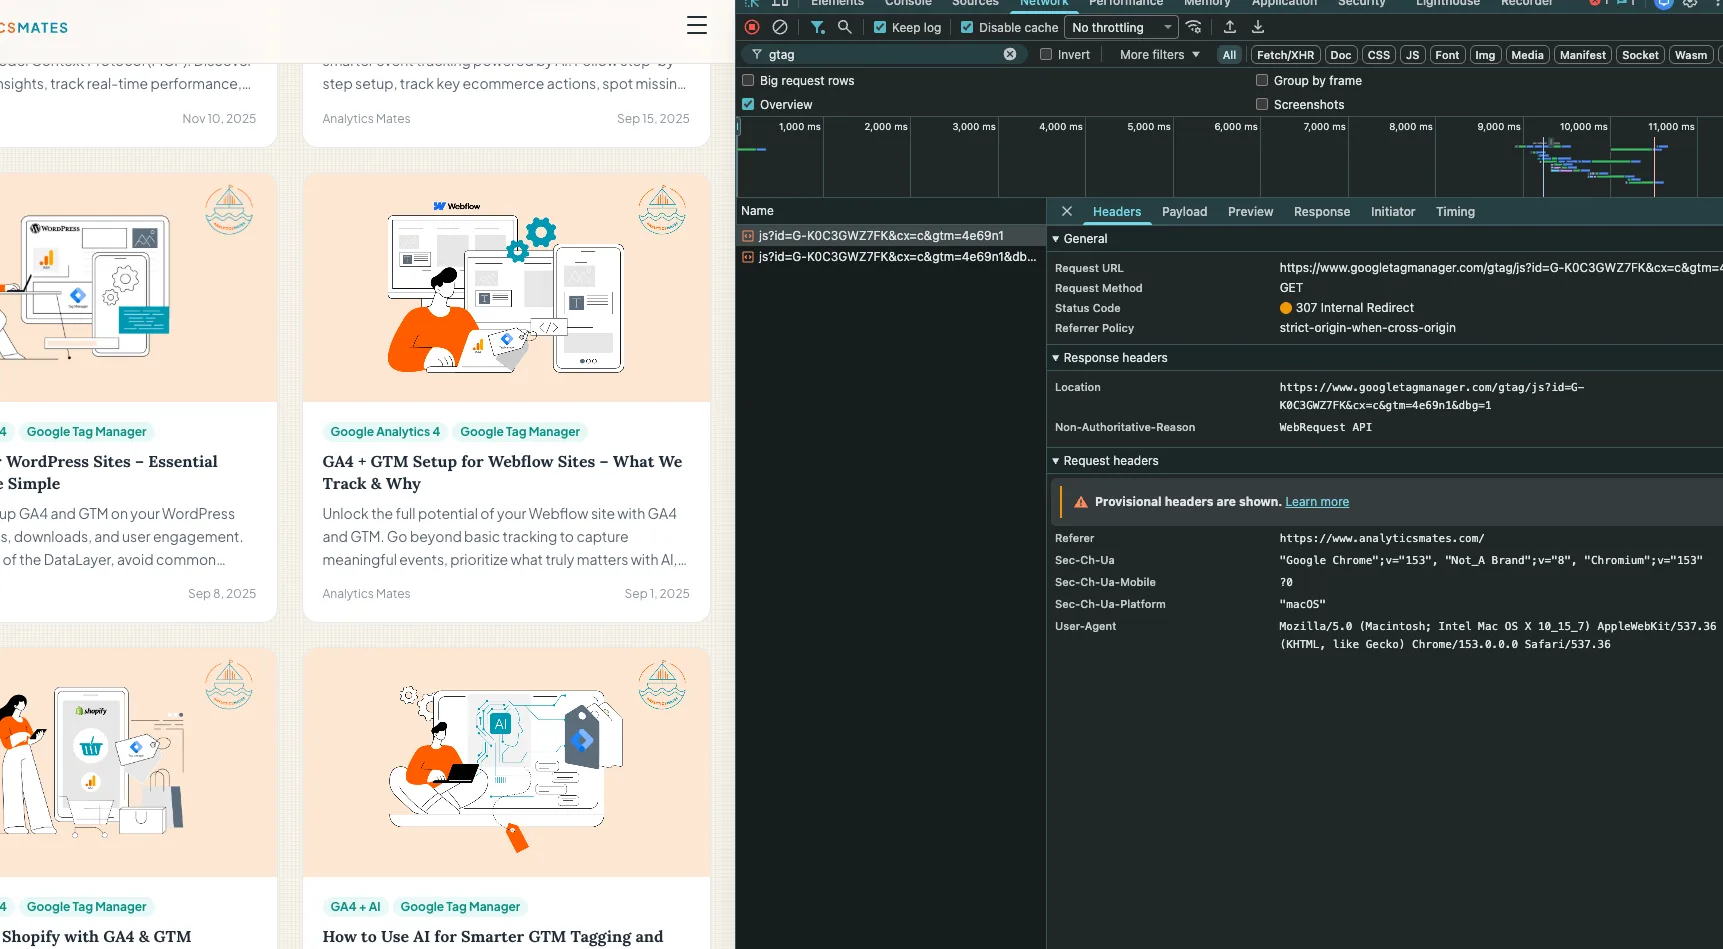
Task: Enable Screenshots checkbox
Action: tap(1262, 104)
